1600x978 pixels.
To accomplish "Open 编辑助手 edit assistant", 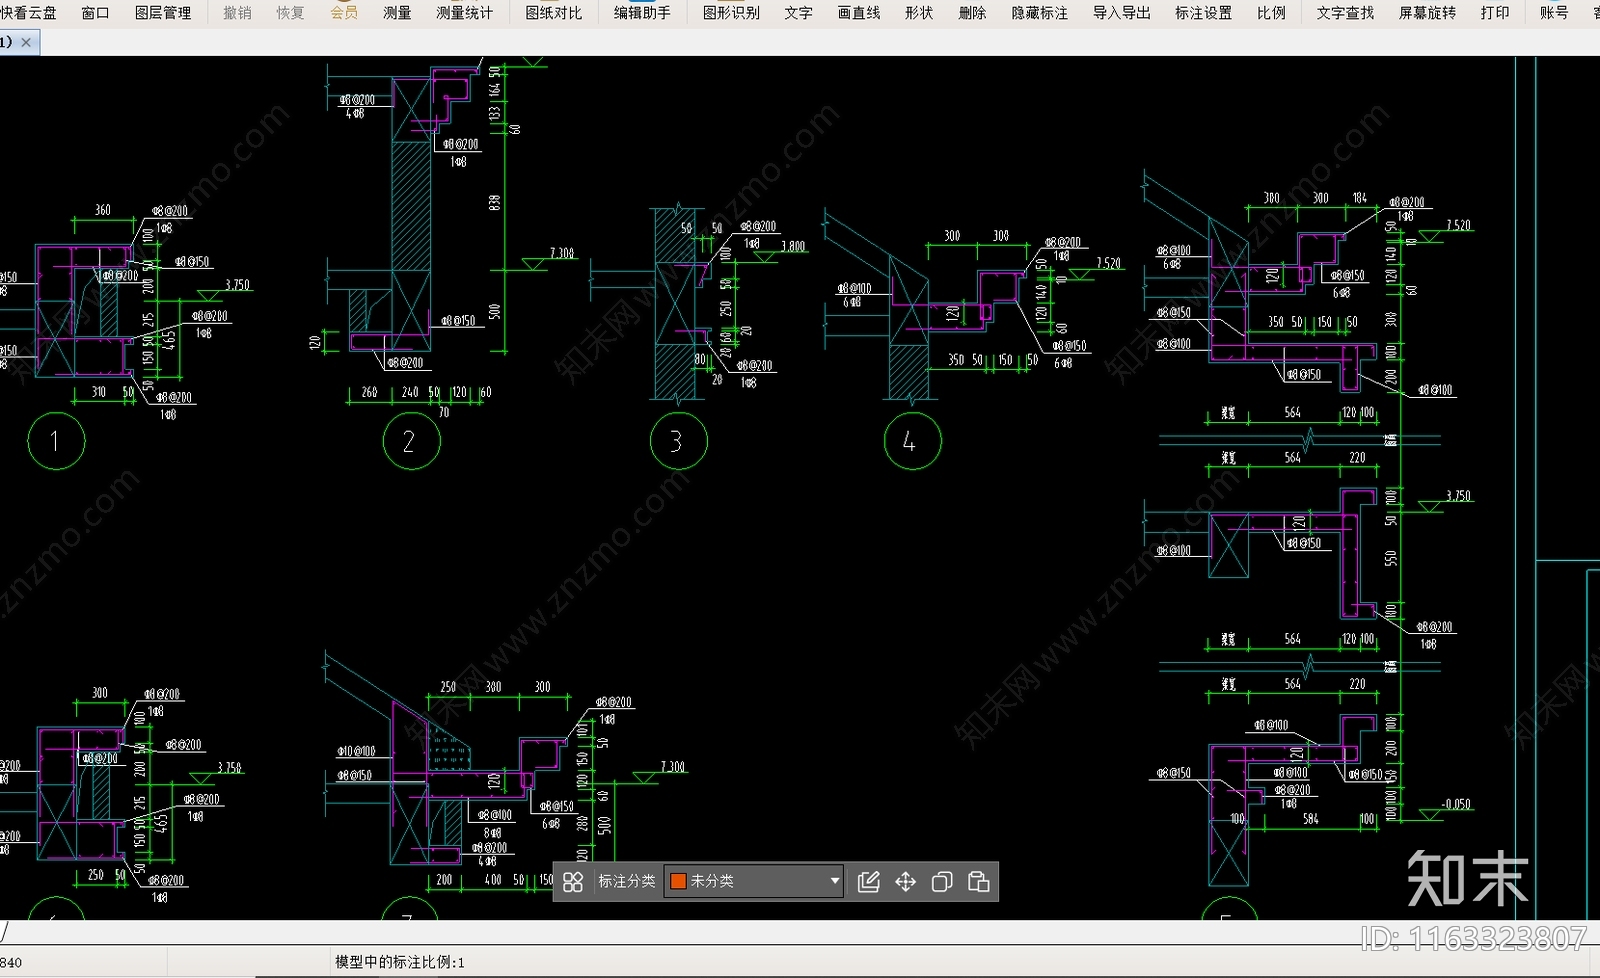I will coord(642,13).
